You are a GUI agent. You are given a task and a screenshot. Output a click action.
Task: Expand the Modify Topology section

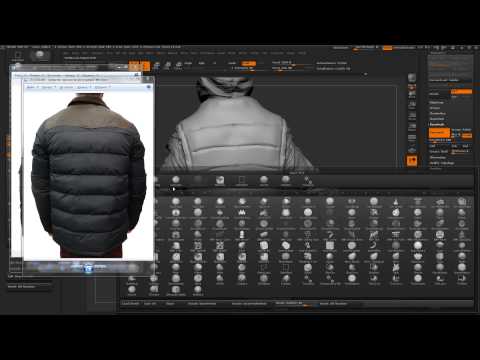[x=442, y=163]
